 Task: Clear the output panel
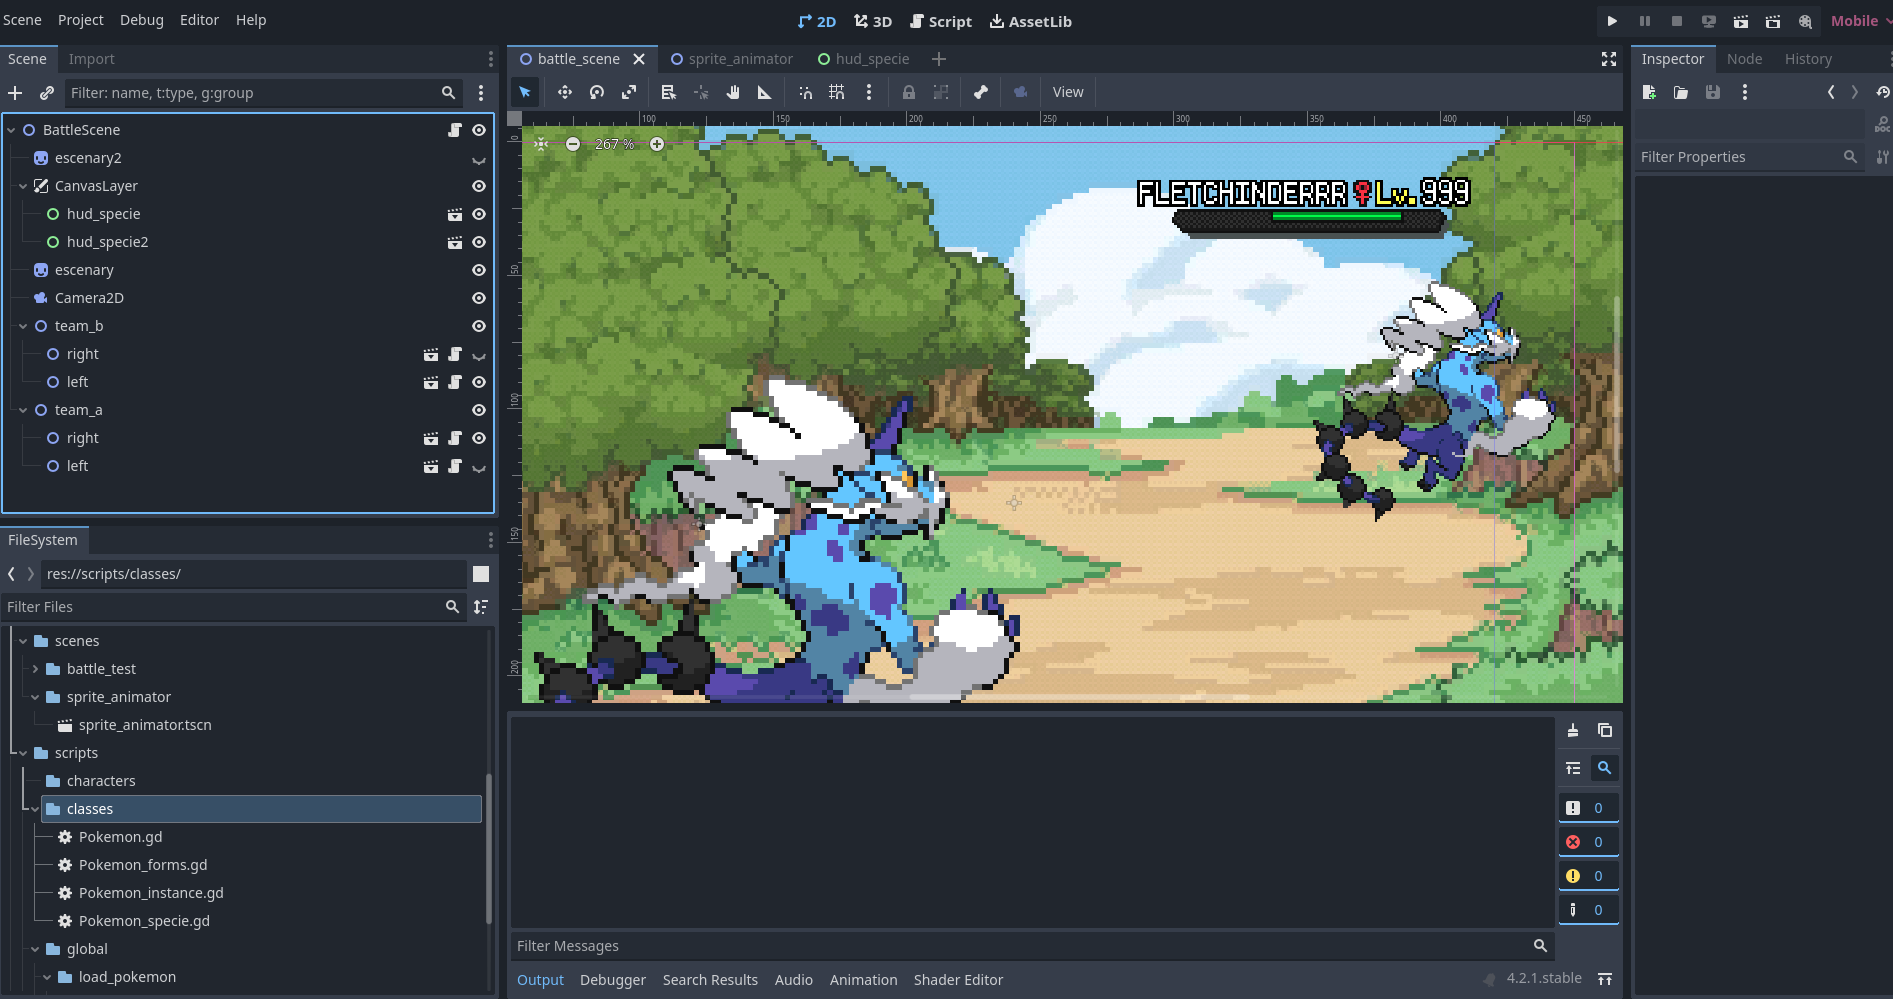click(1573, 731)
